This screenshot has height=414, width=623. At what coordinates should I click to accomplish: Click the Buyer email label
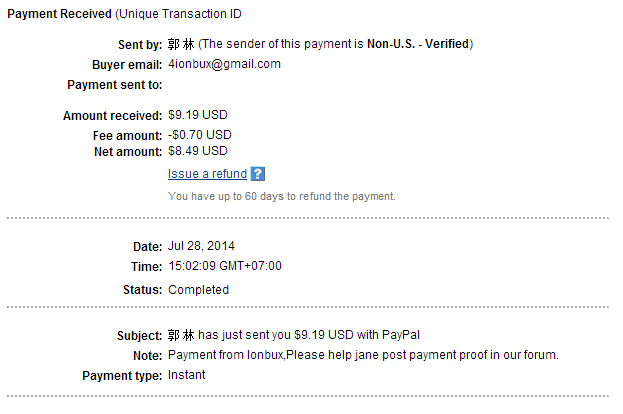click(125, 64)
